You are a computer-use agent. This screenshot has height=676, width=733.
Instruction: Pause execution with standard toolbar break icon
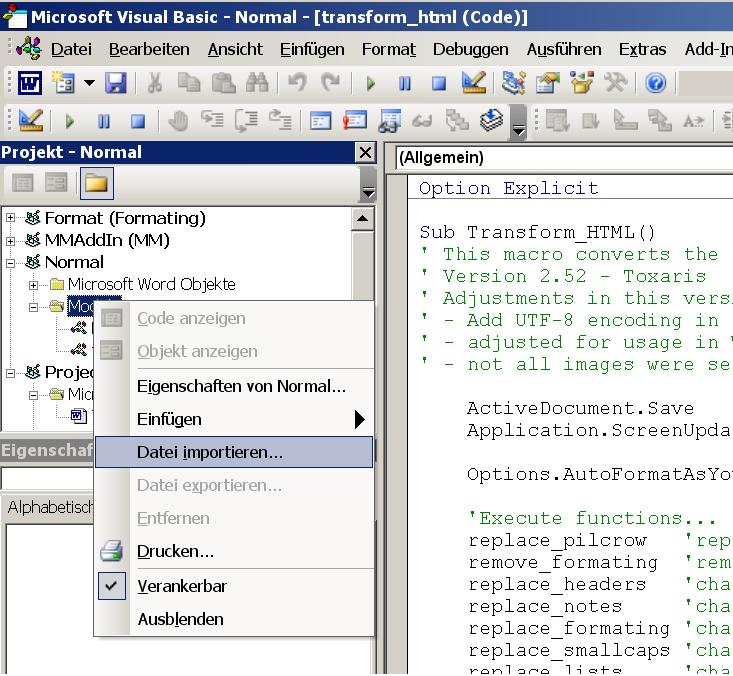tap(405, 84)
